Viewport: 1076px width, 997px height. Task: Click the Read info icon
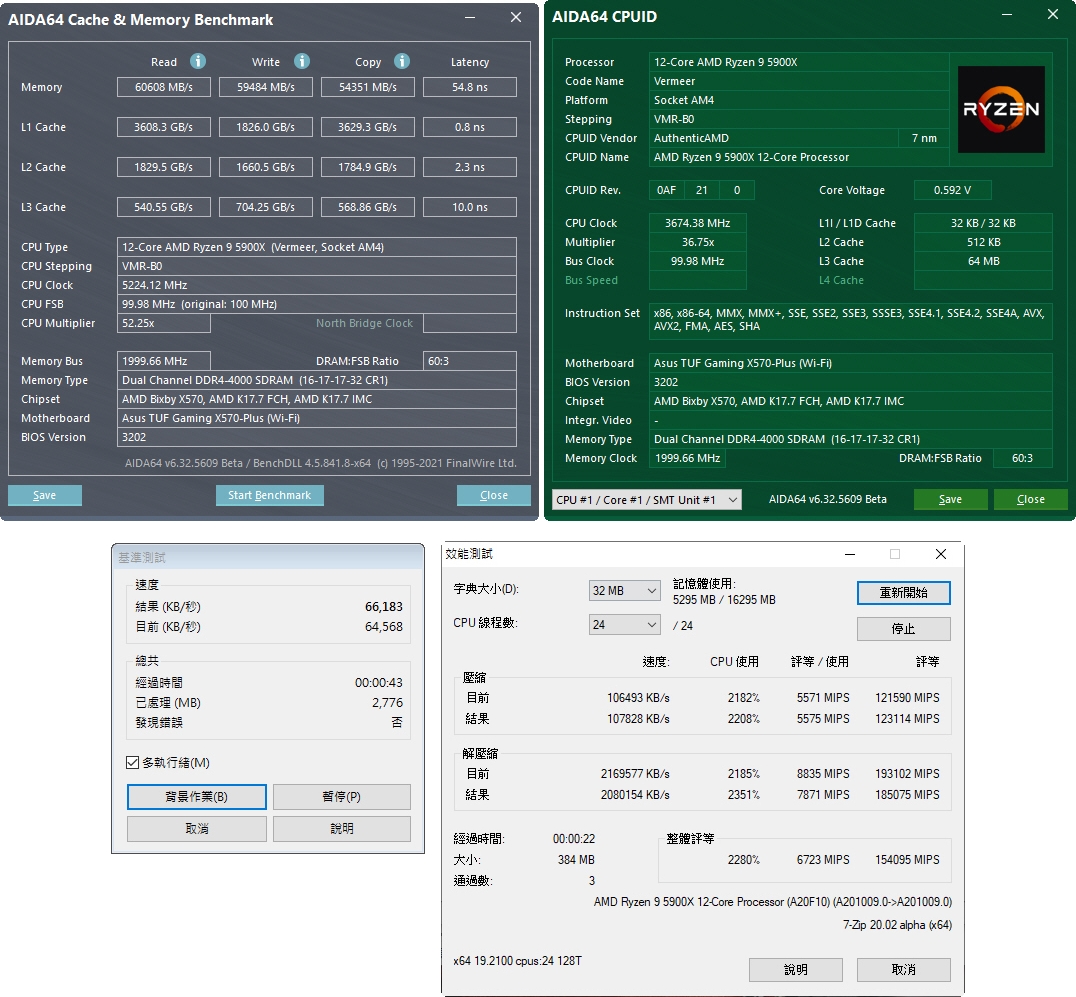click(198, 61)
